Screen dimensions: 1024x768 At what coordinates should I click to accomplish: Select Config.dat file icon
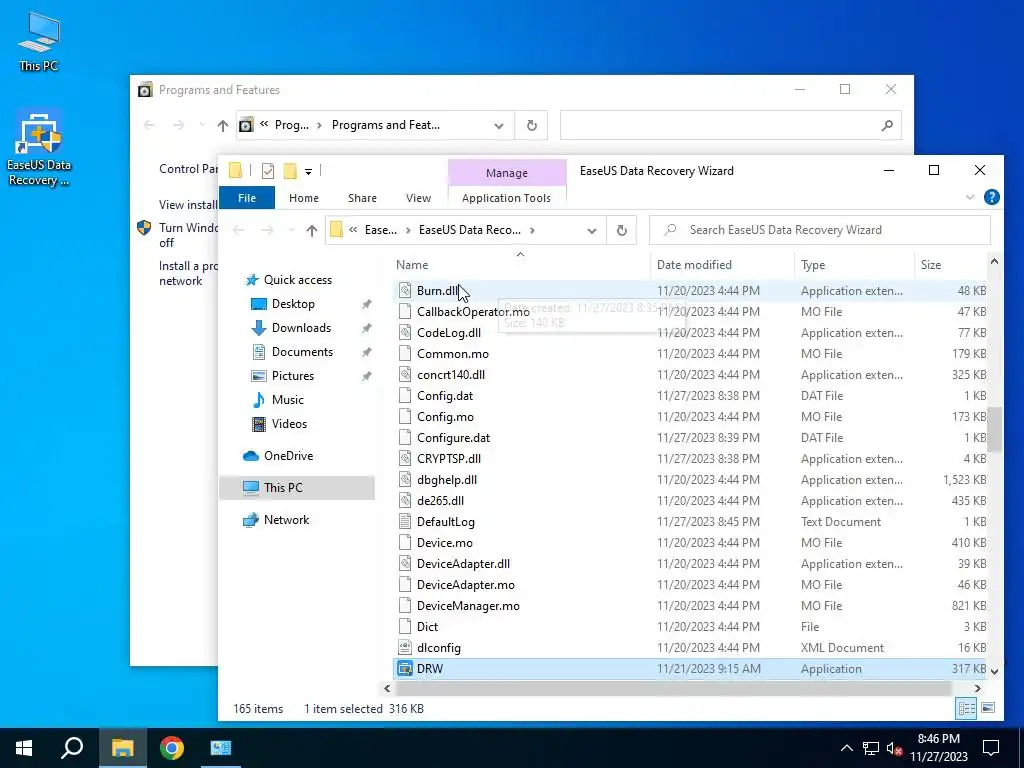(x=405, y=396)
